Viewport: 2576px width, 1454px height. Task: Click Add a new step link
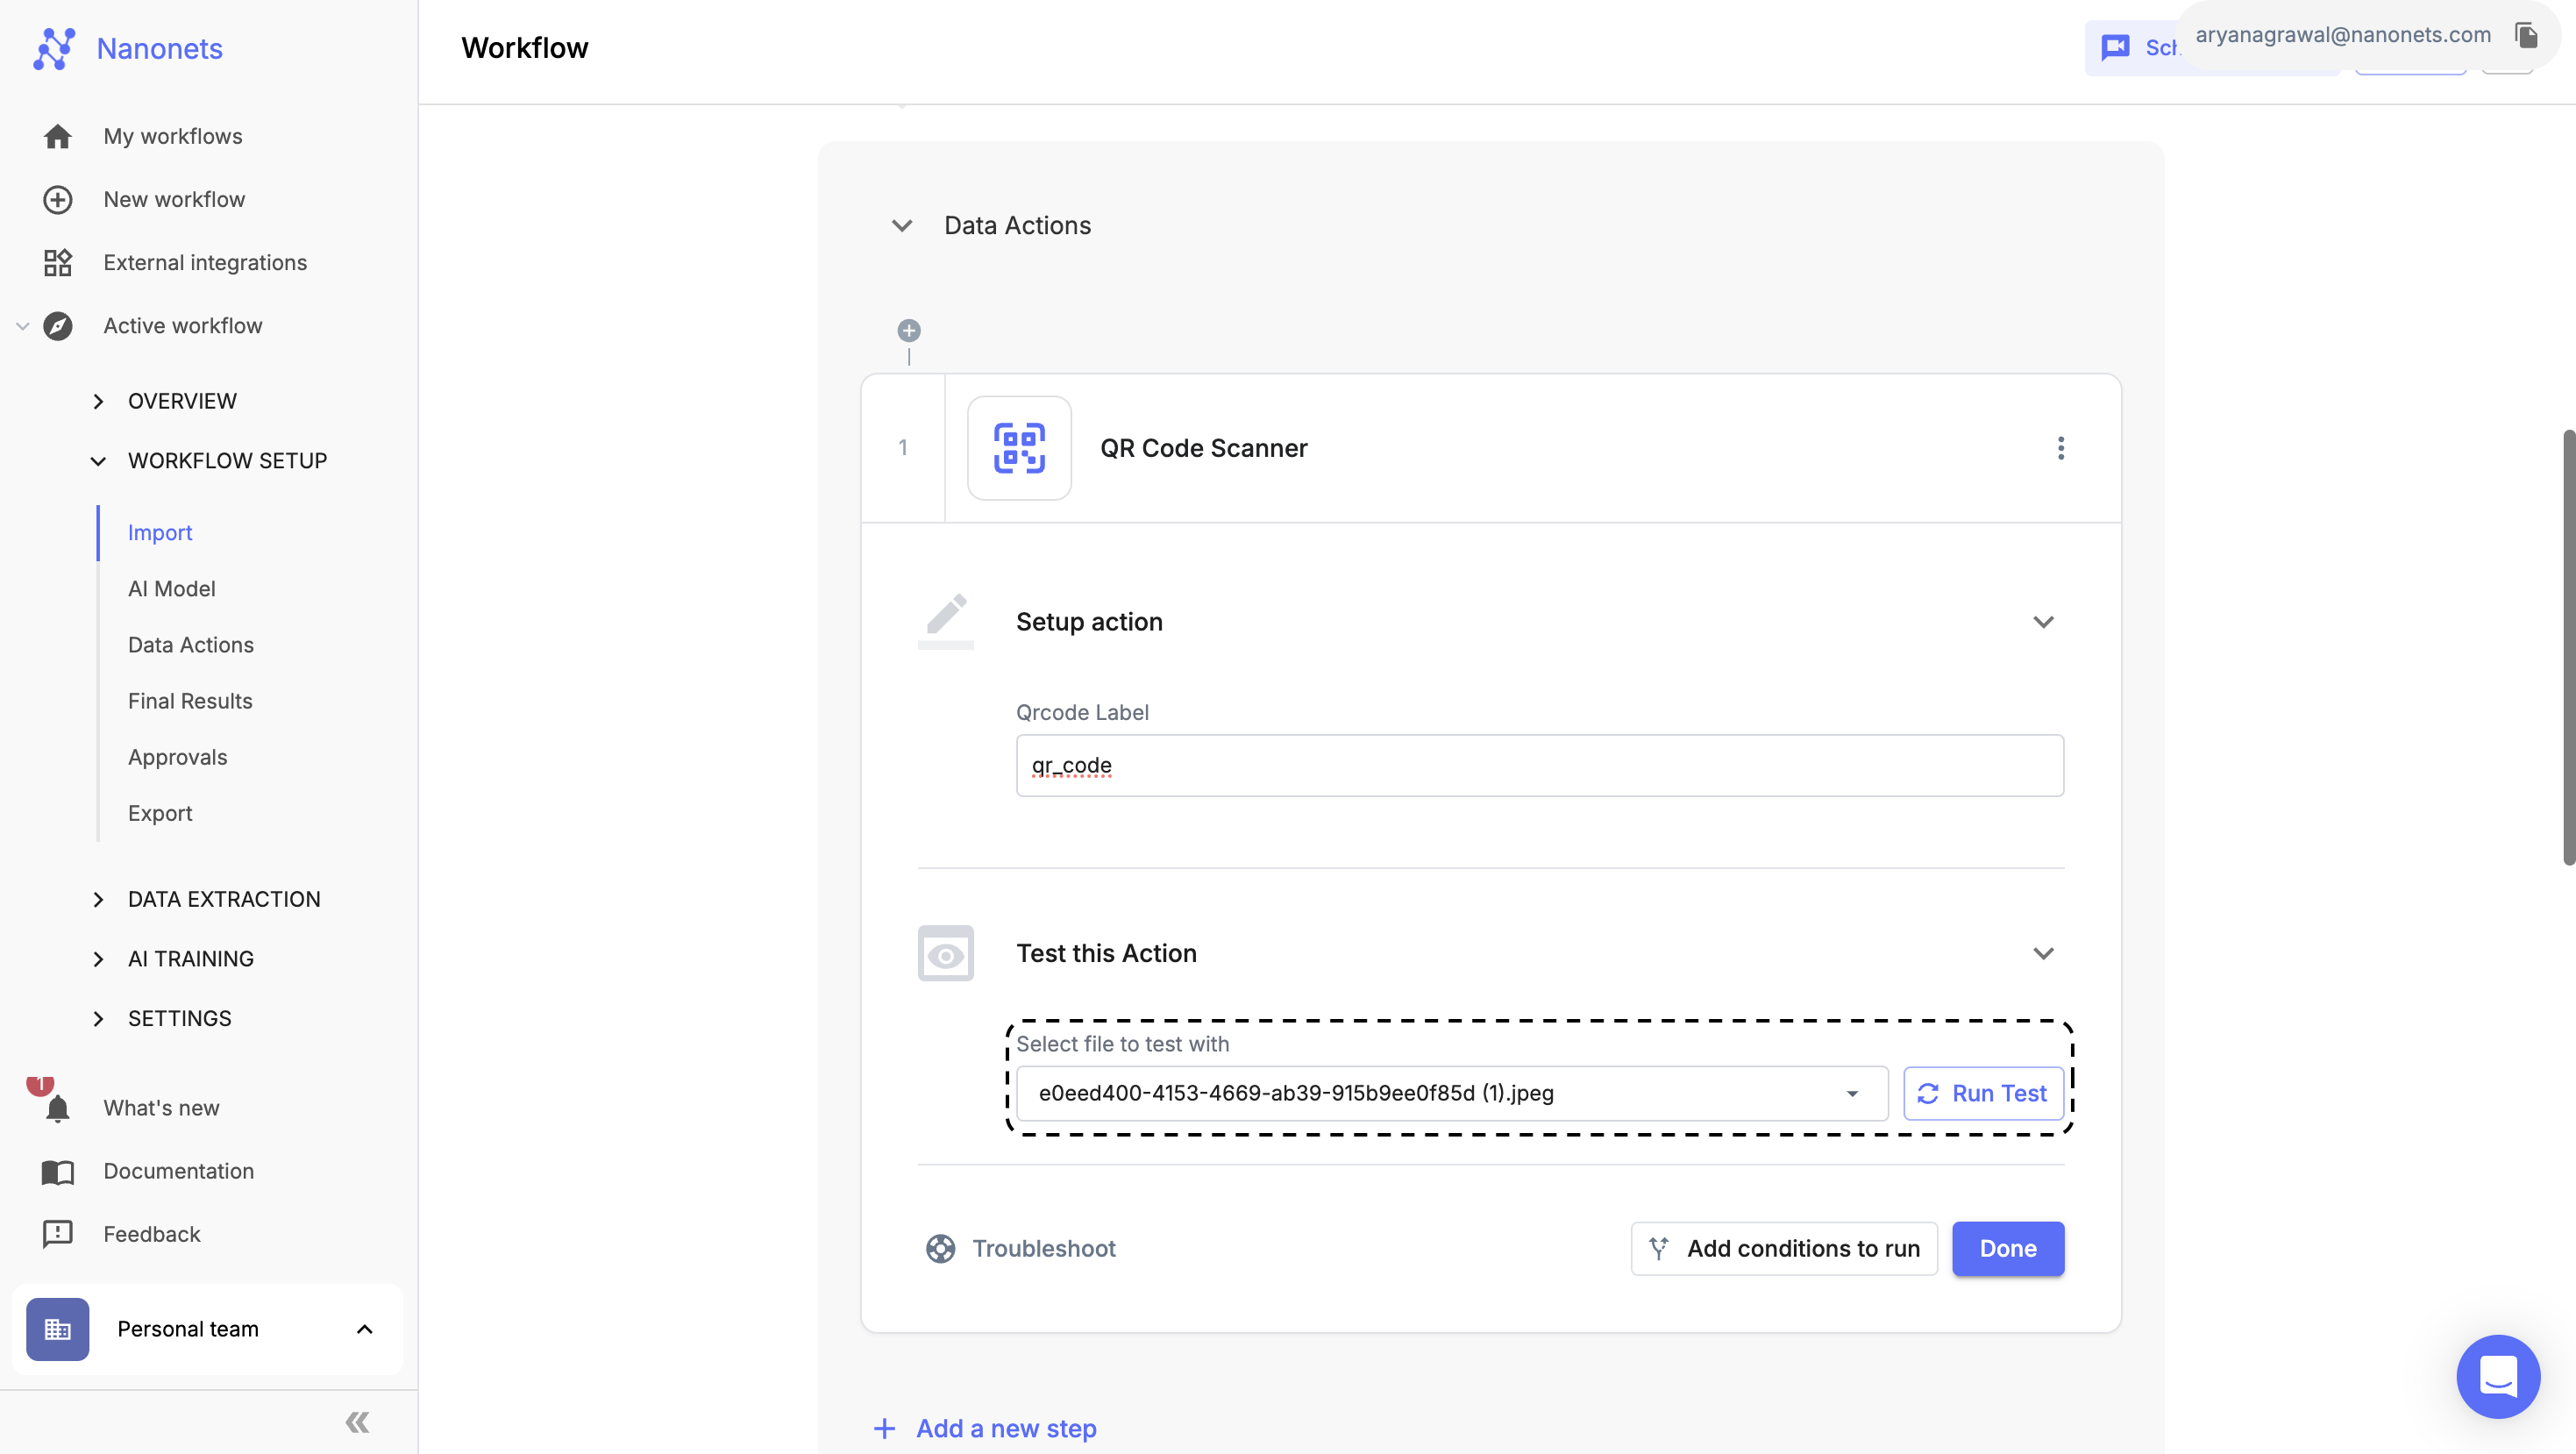coord(1006,1428)
